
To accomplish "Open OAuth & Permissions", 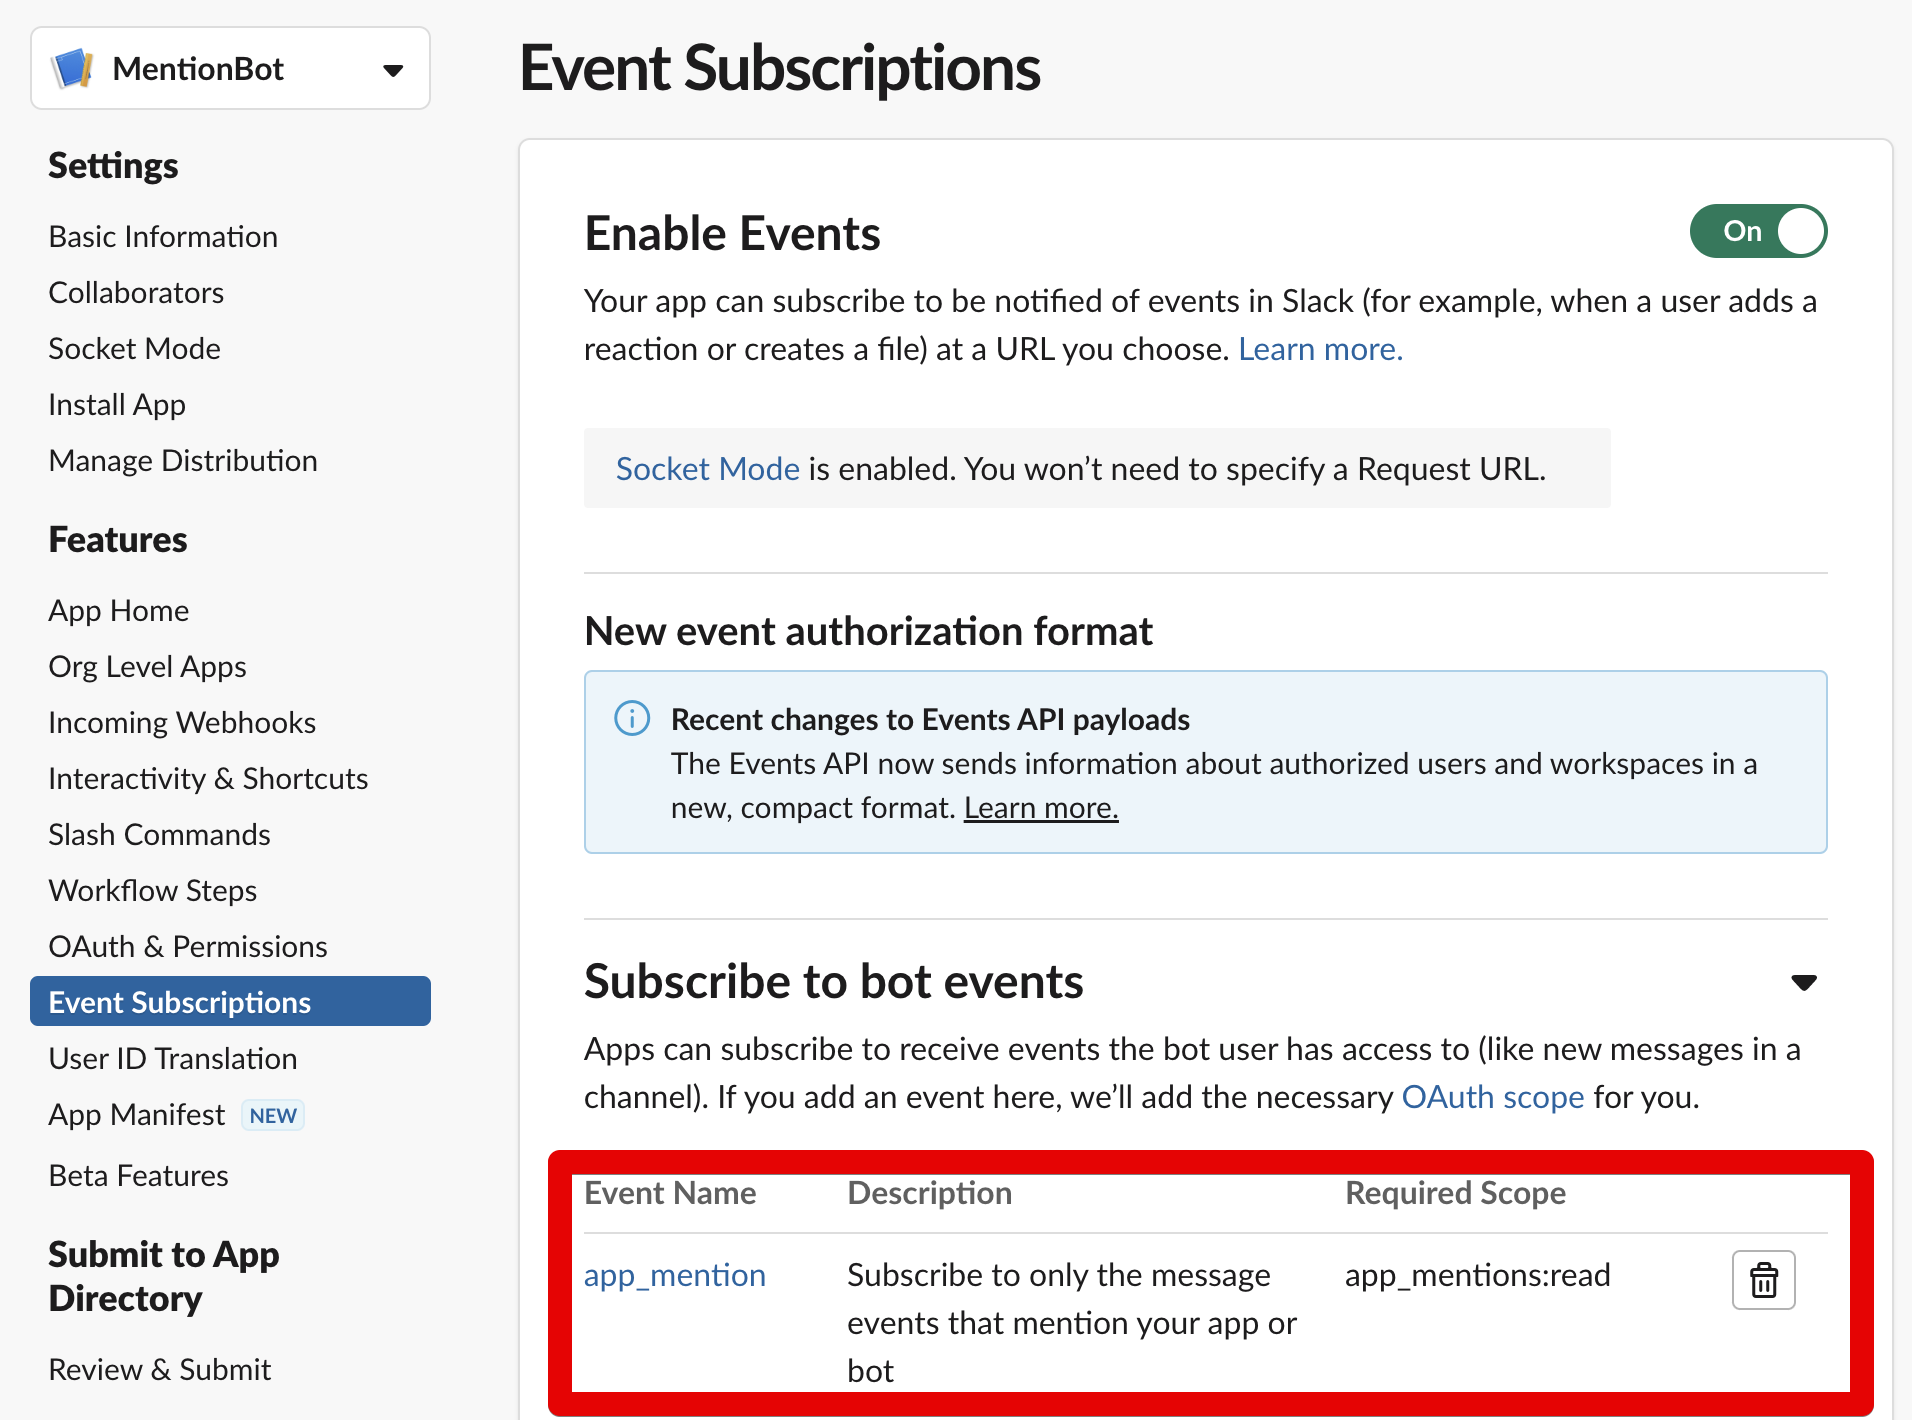I will [x=188, y=947].
